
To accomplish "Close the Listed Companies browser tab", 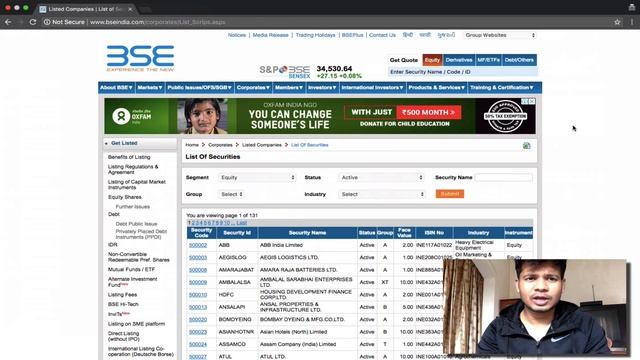I will pos(130,9).
